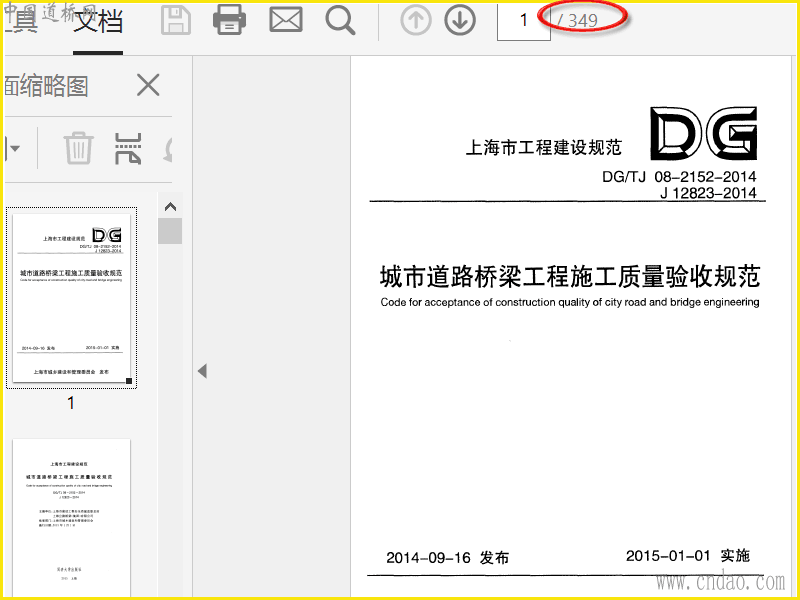
Task: Click the save (floppy disk) icon
Action: [x=176, y=20]
